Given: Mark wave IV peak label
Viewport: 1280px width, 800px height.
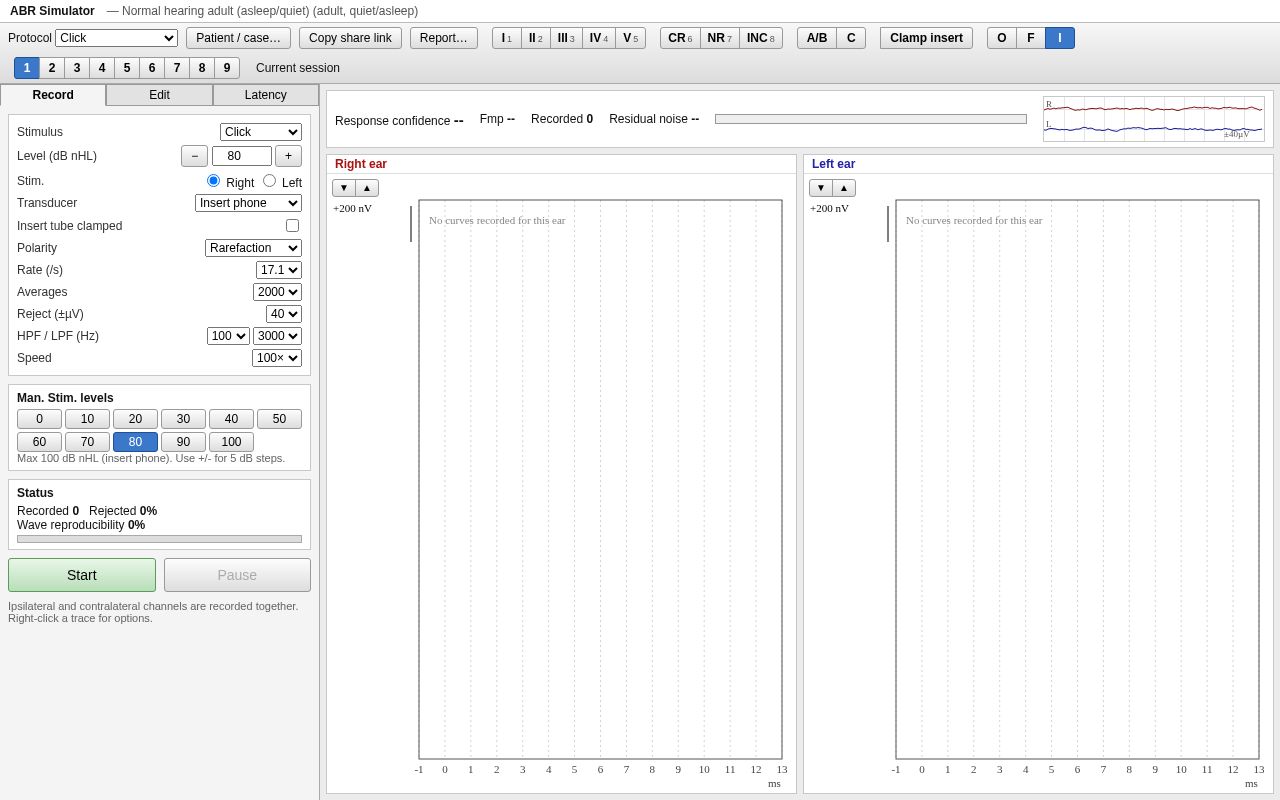Looking at the screenshot, I should [x=599, y=38].
